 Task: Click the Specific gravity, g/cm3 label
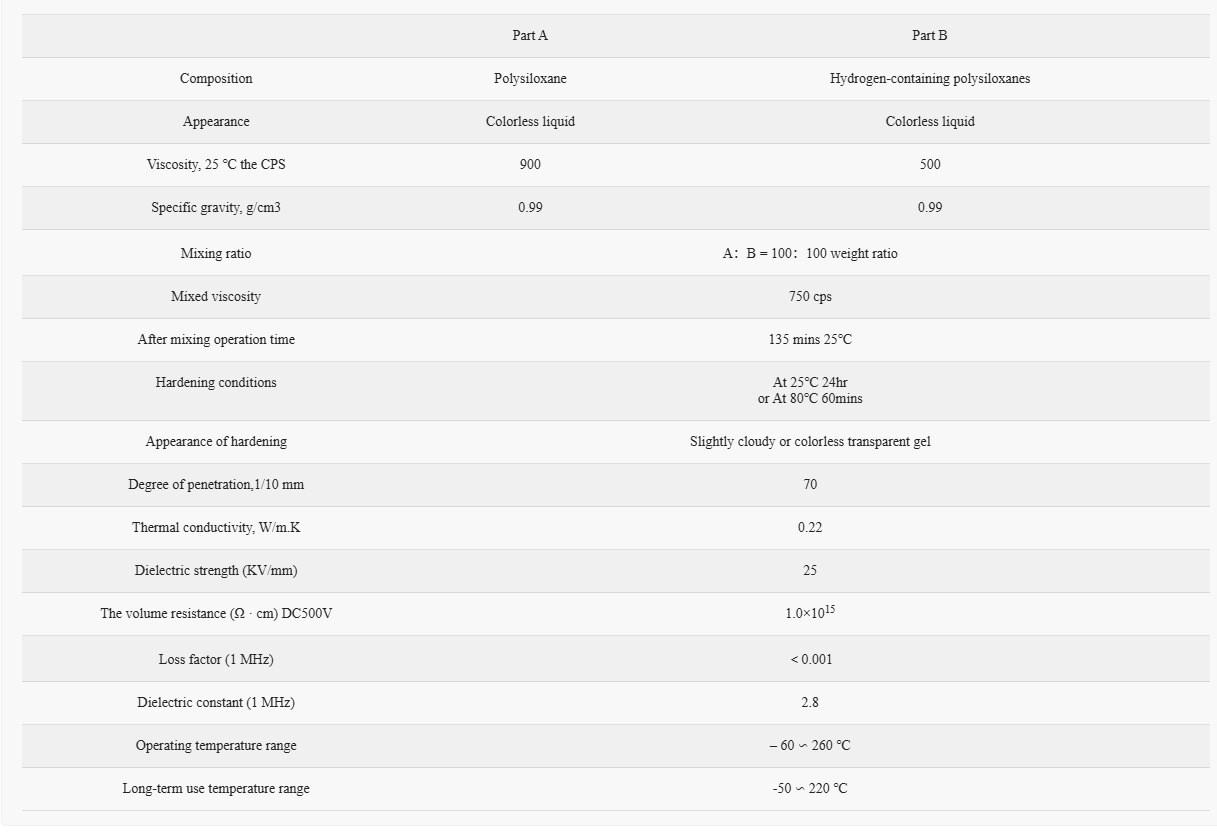point(216,207)
